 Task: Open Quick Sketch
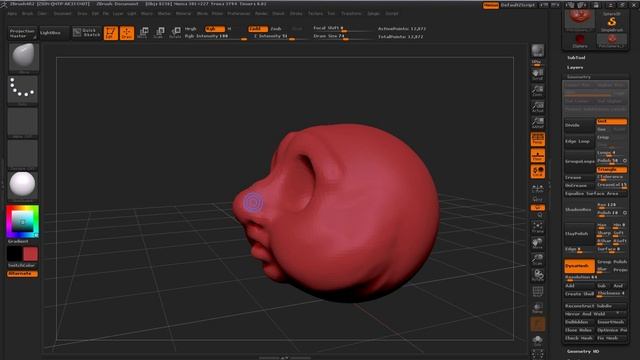[x=87, y=33]
